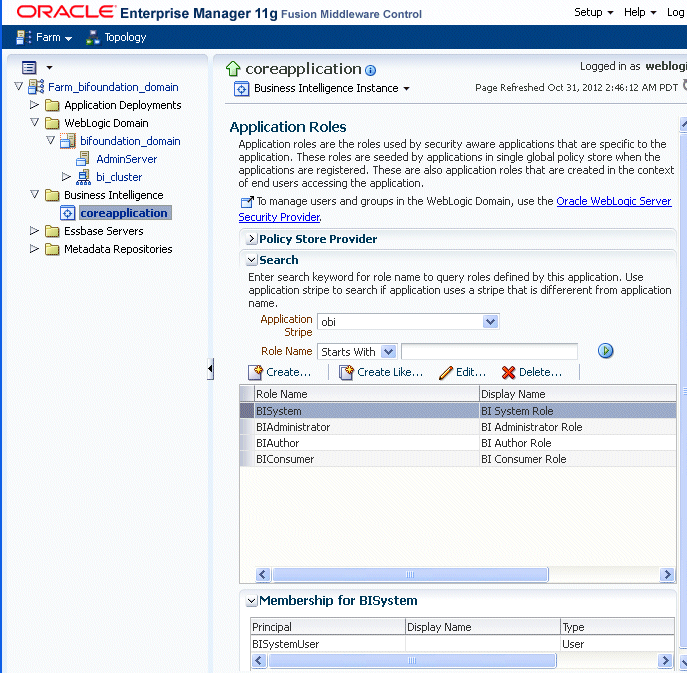Click the roles table scroll-right arrow
Image resolution: width=687 pixels, height=673 pixels.
point(667,574)
